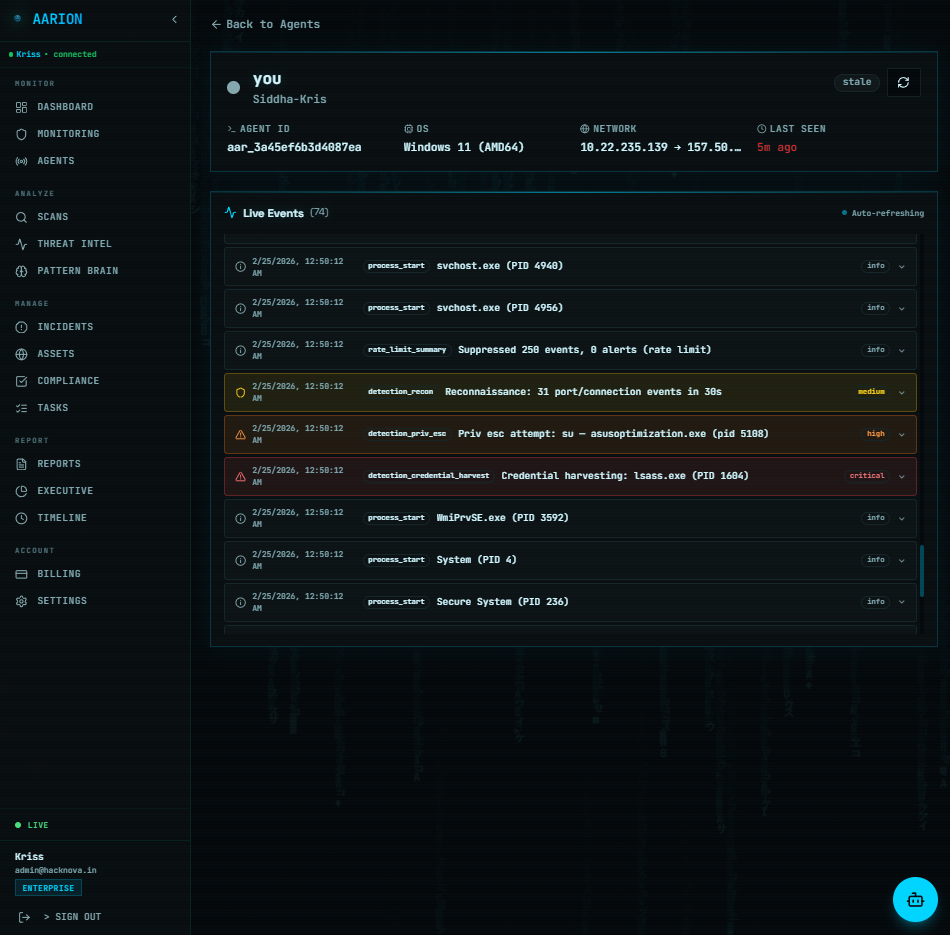Click the Monitoring shield icon
950x935 pixels.
coord(21,135)
